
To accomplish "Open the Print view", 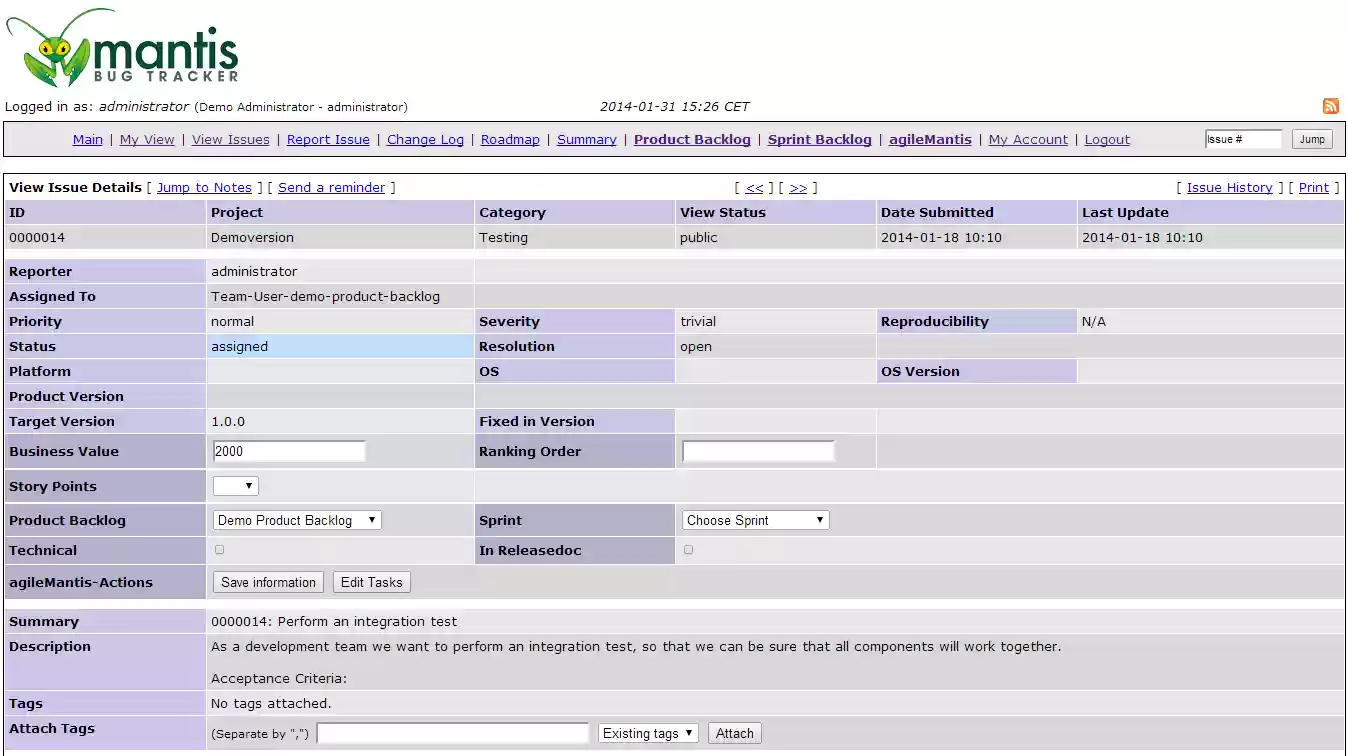I will coord(1313,187).
